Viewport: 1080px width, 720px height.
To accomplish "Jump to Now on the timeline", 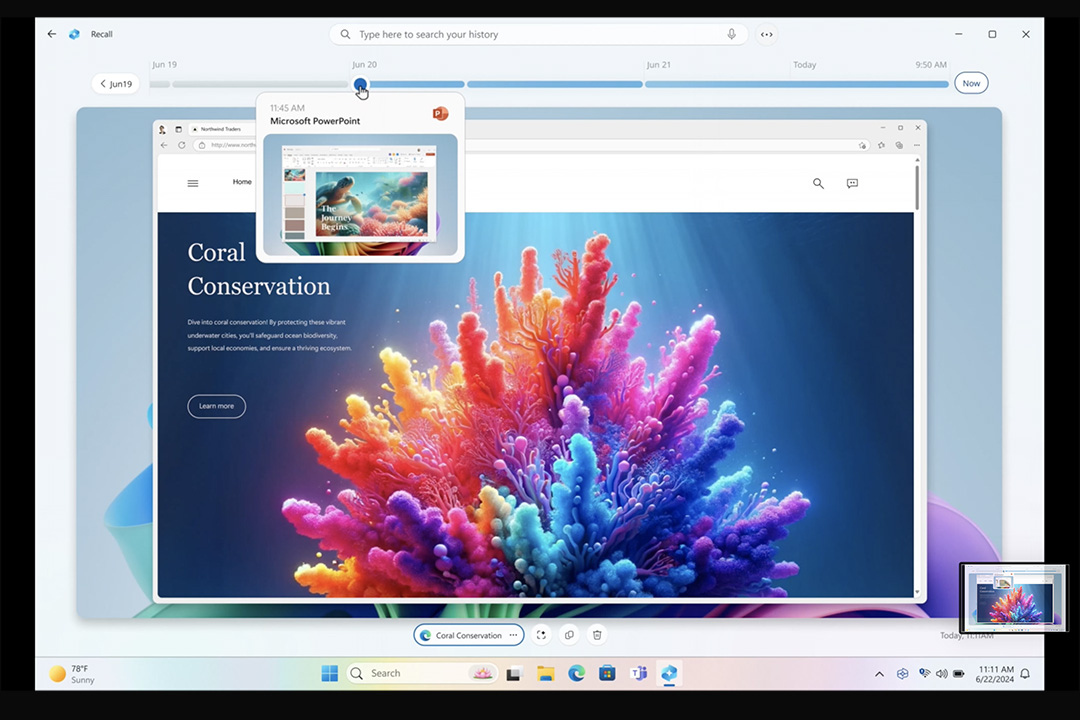I will click(970, 84).
